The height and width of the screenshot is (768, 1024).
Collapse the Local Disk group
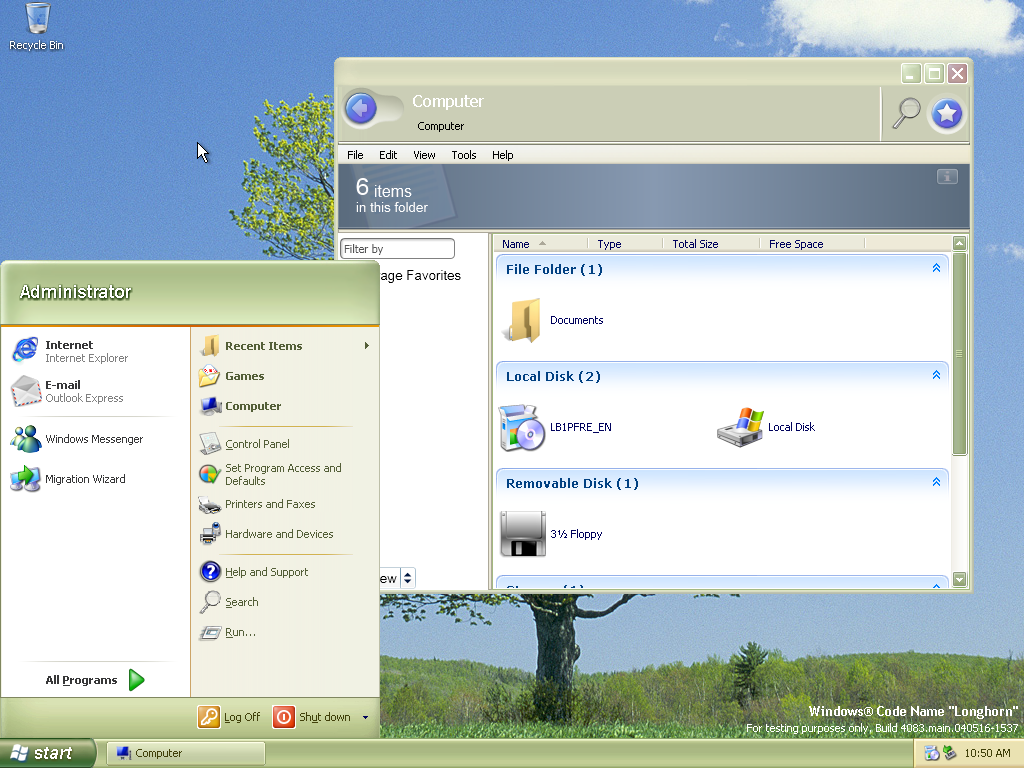936,375
